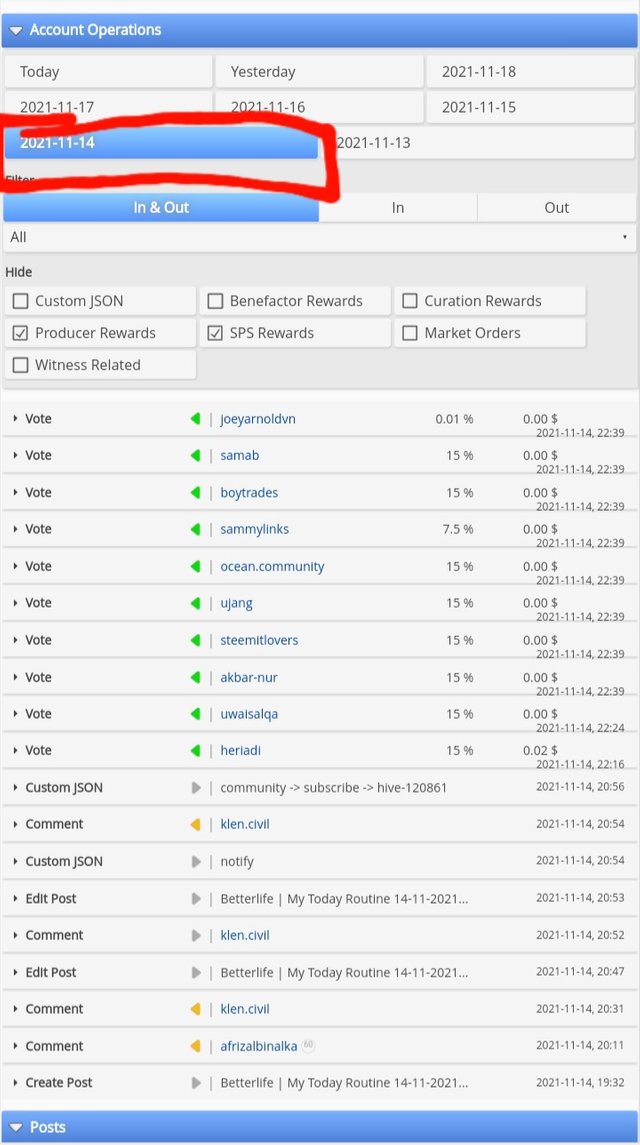The height and width of the screenshot is (1145, 640).
Task: Open the All filter dropdown
Action: pyautogui.click(x=319, y=237)
